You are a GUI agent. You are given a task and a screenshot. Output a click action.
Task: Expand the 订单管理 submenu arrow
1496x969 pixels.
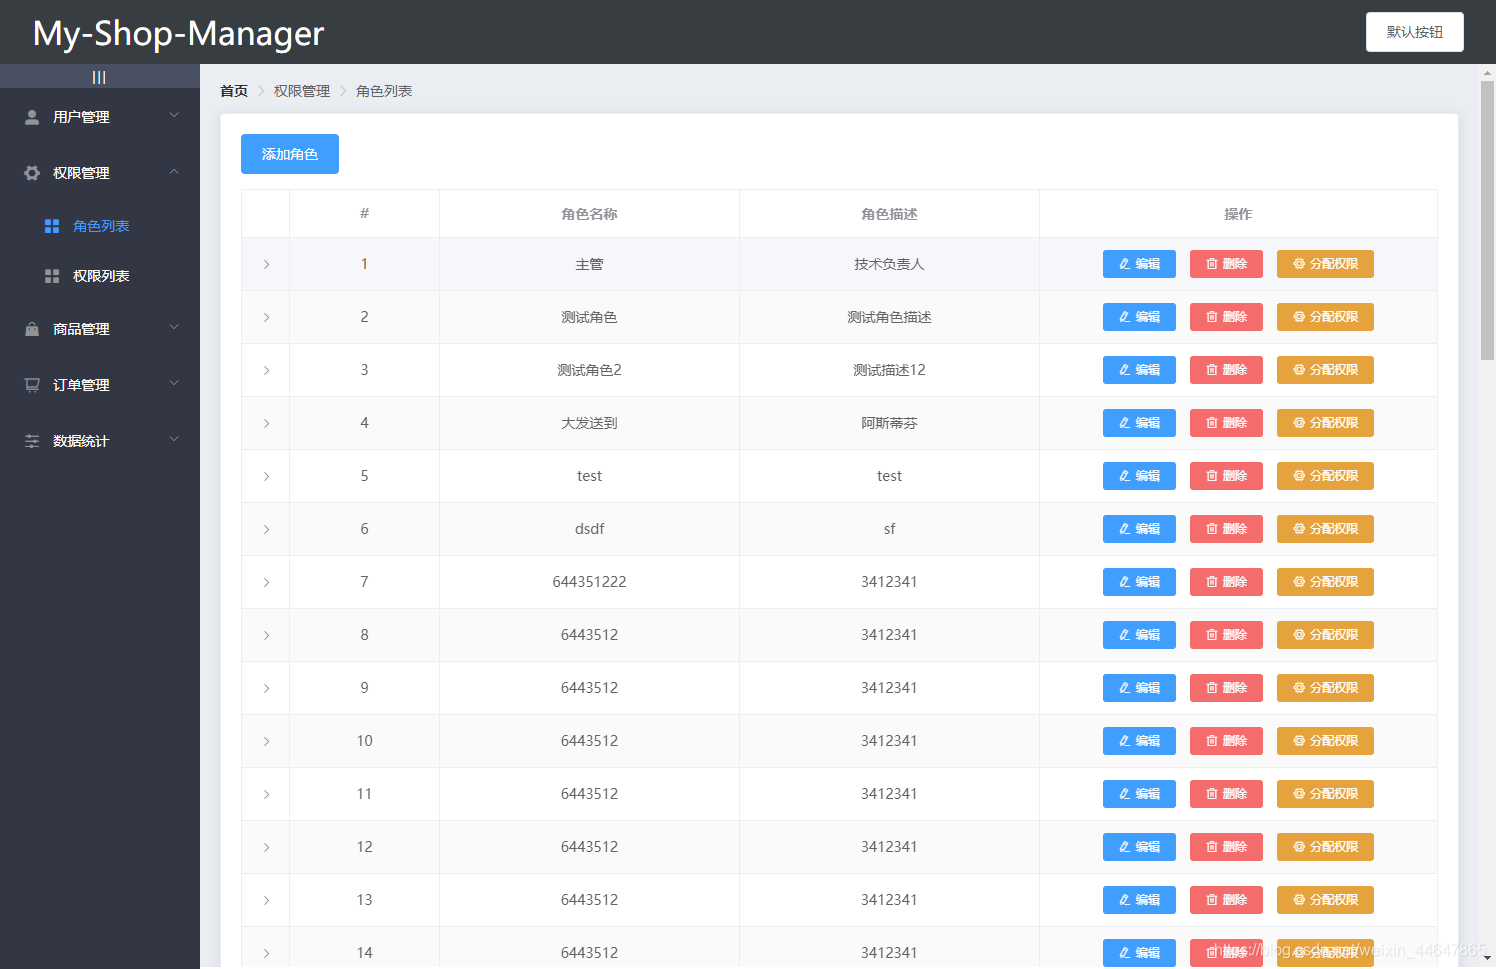(174, 384)
